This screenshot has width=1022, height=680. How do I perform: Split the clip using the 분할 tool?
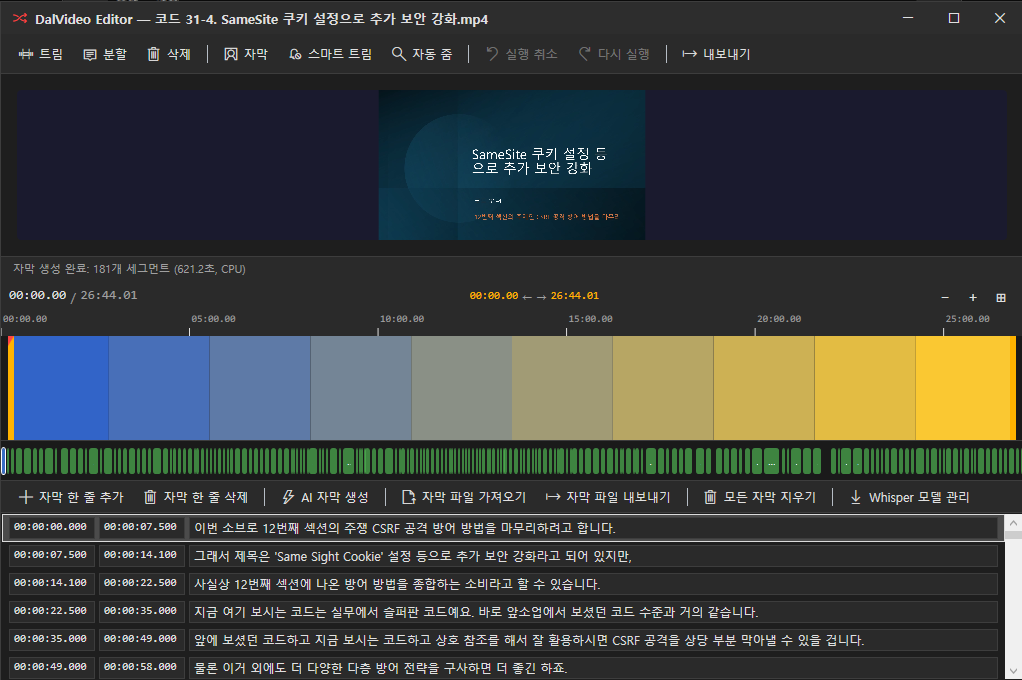coord(103,54)
